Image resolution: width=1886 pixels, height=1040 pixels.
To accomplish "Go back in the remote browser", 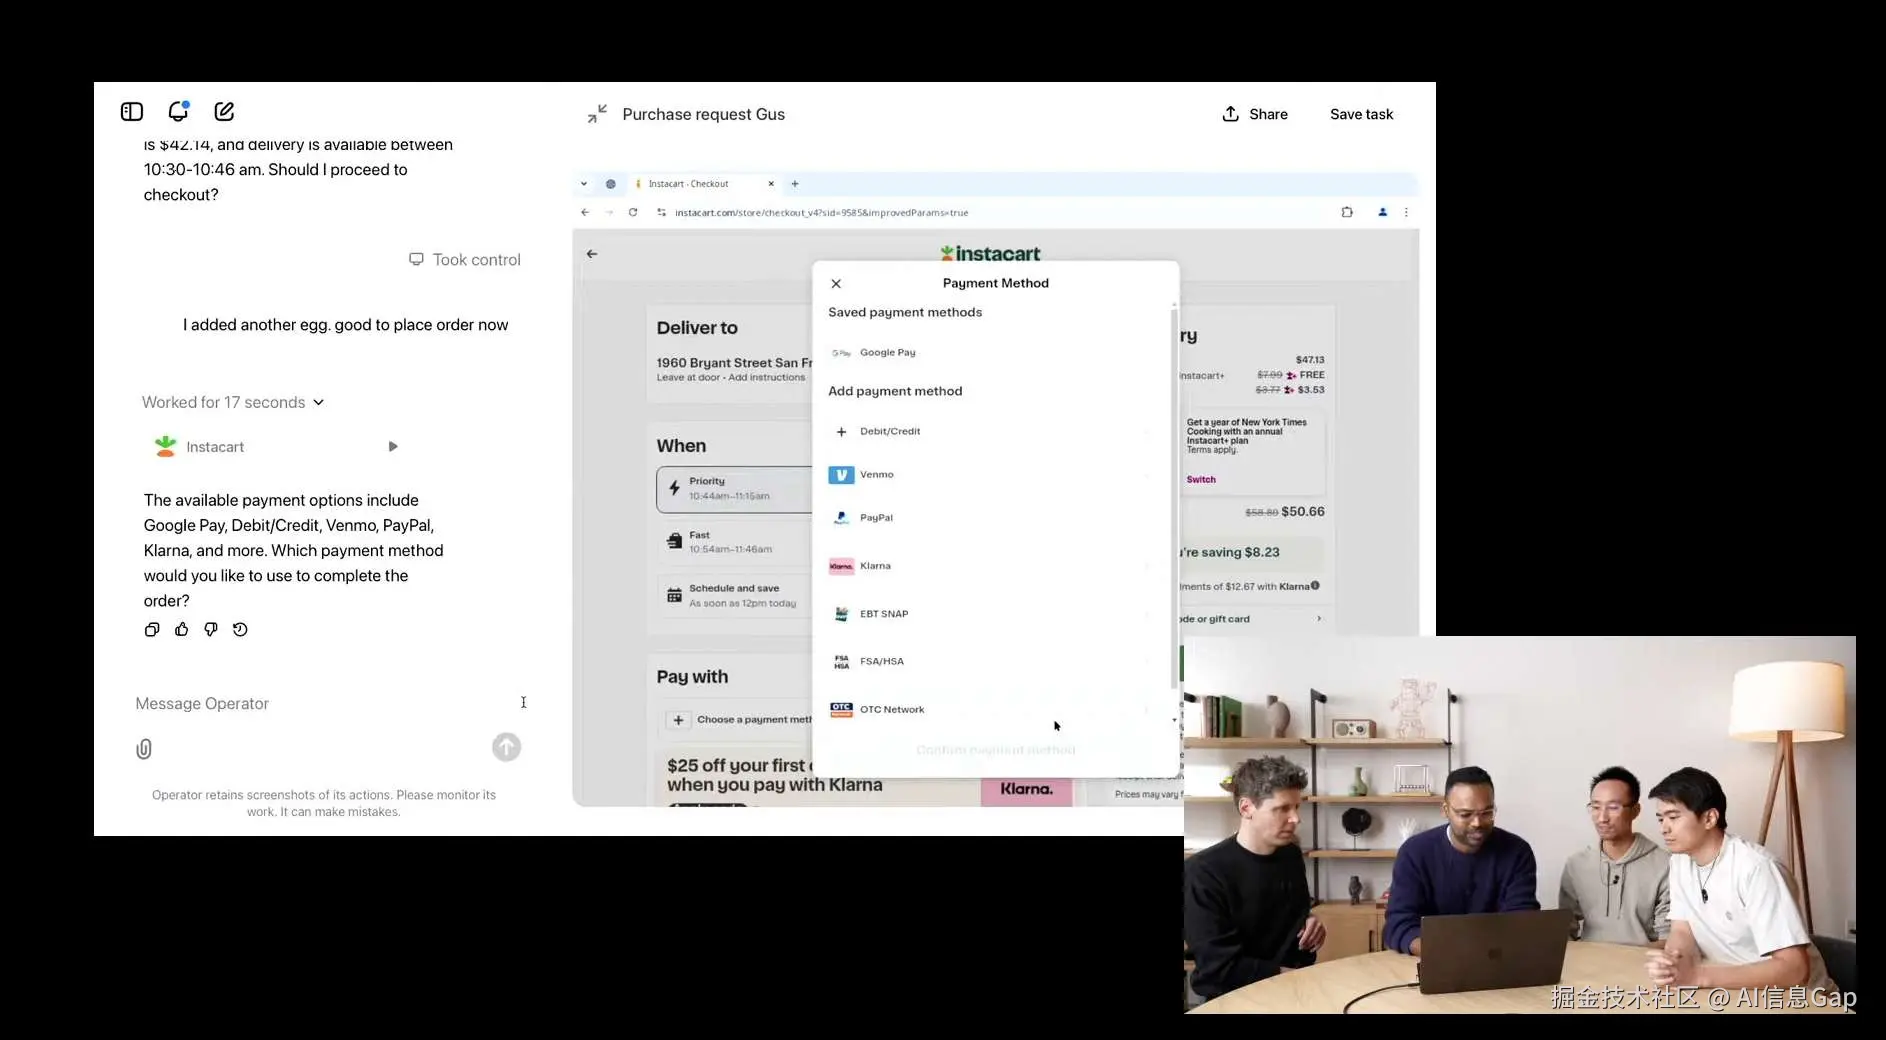I will pos(585,212).
